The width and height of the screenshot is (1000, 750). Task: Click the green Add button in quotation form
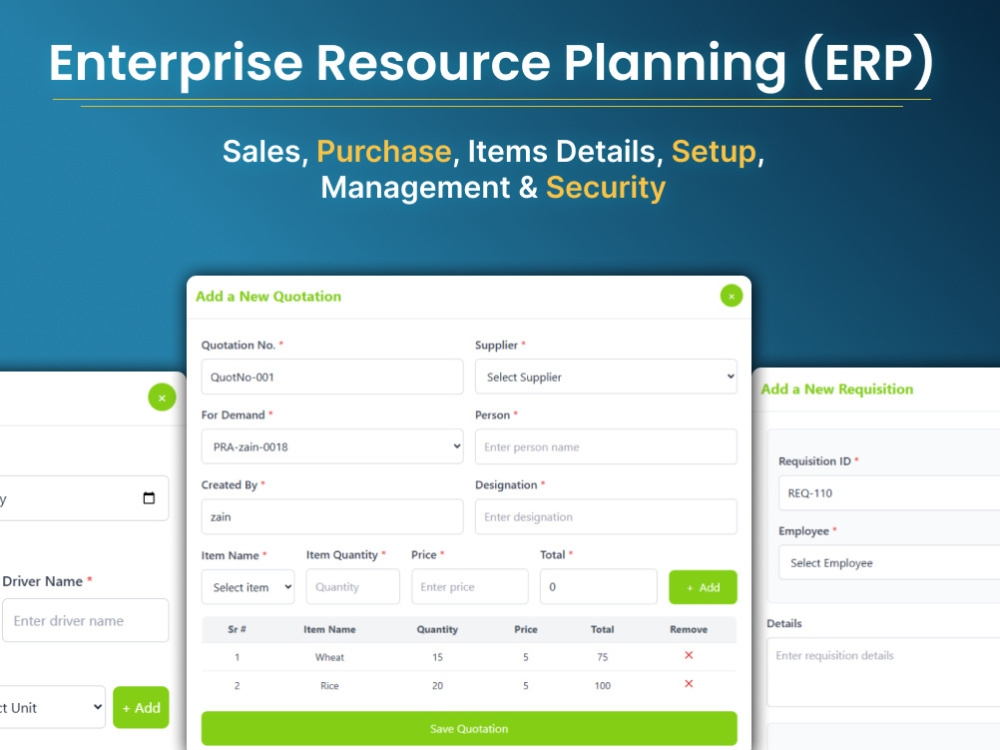703,587
